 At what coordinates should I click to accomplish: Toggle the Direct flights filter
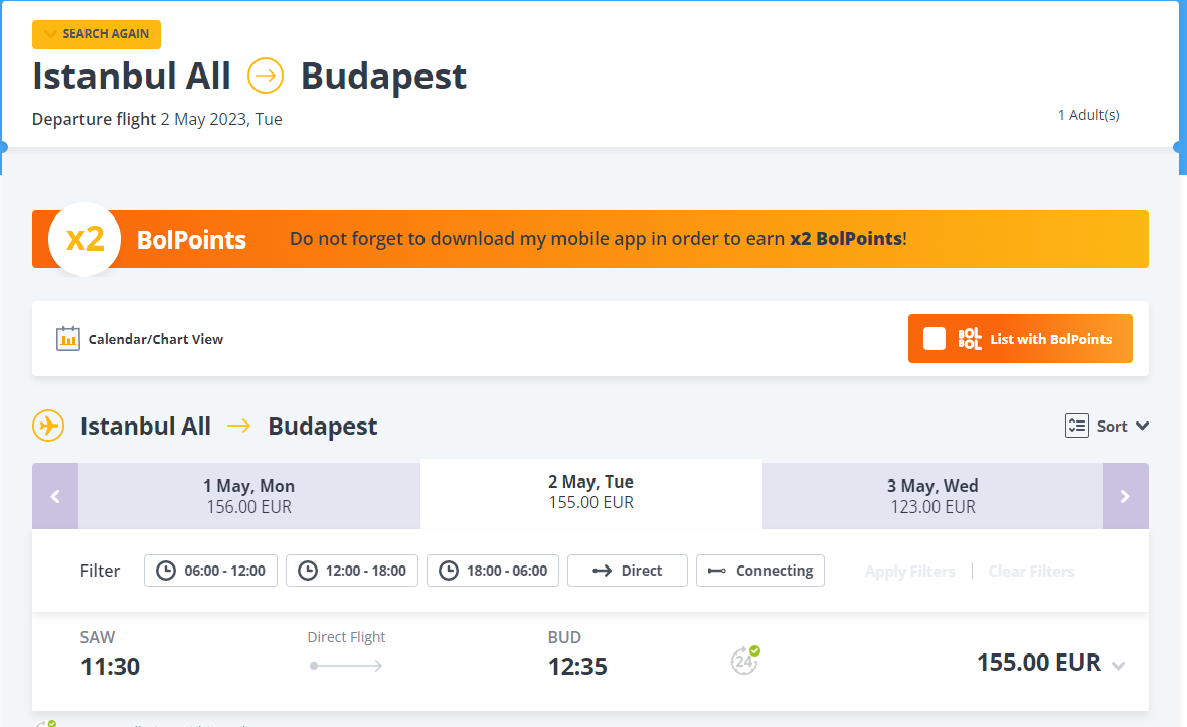click(627, 571)
